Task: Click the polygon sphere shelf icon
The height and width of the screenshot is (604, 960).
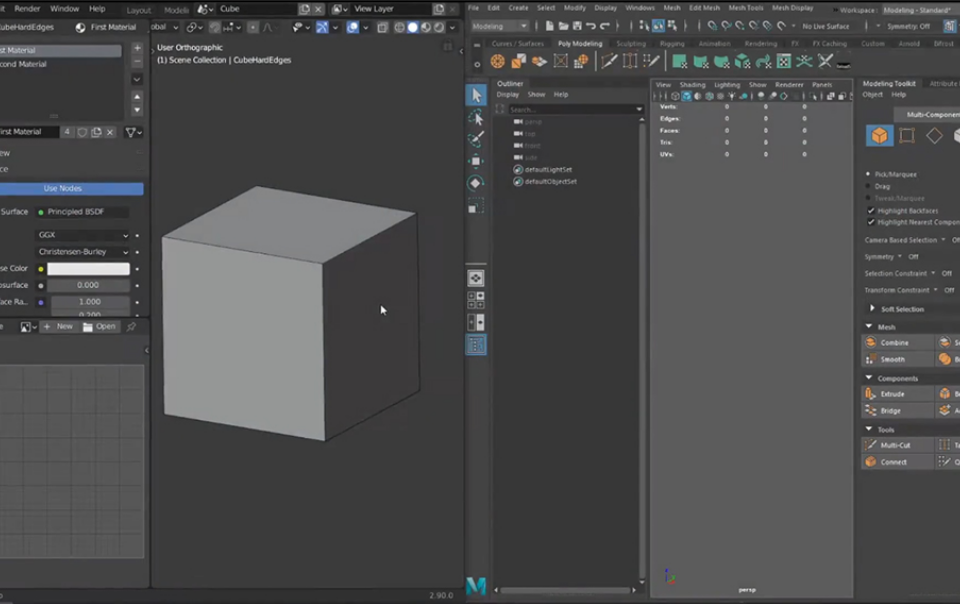Action: click(498, 62)
